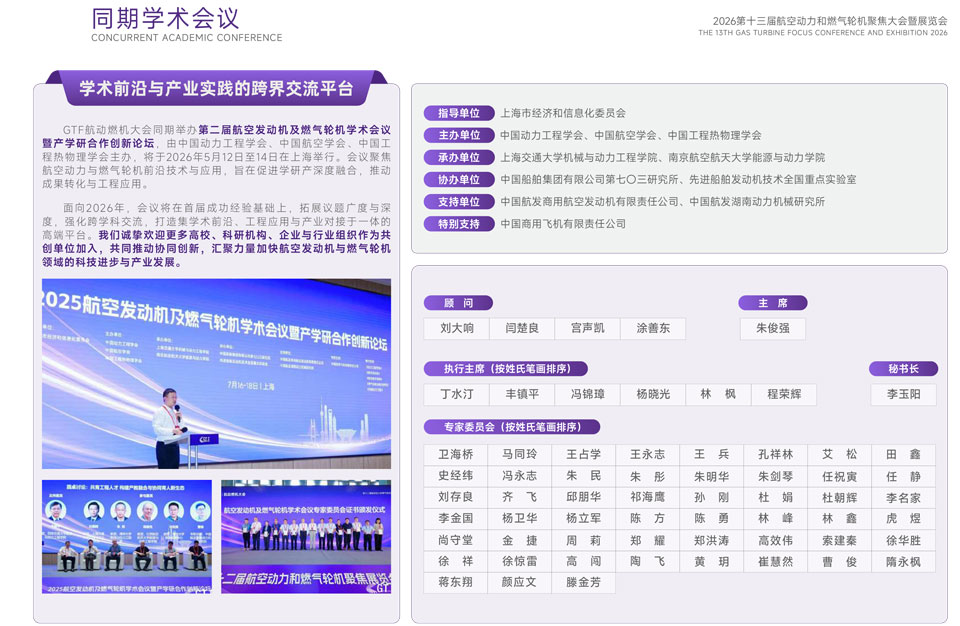Click the 上海市经济和信息化委员会 text

click(x=563, y=114)
